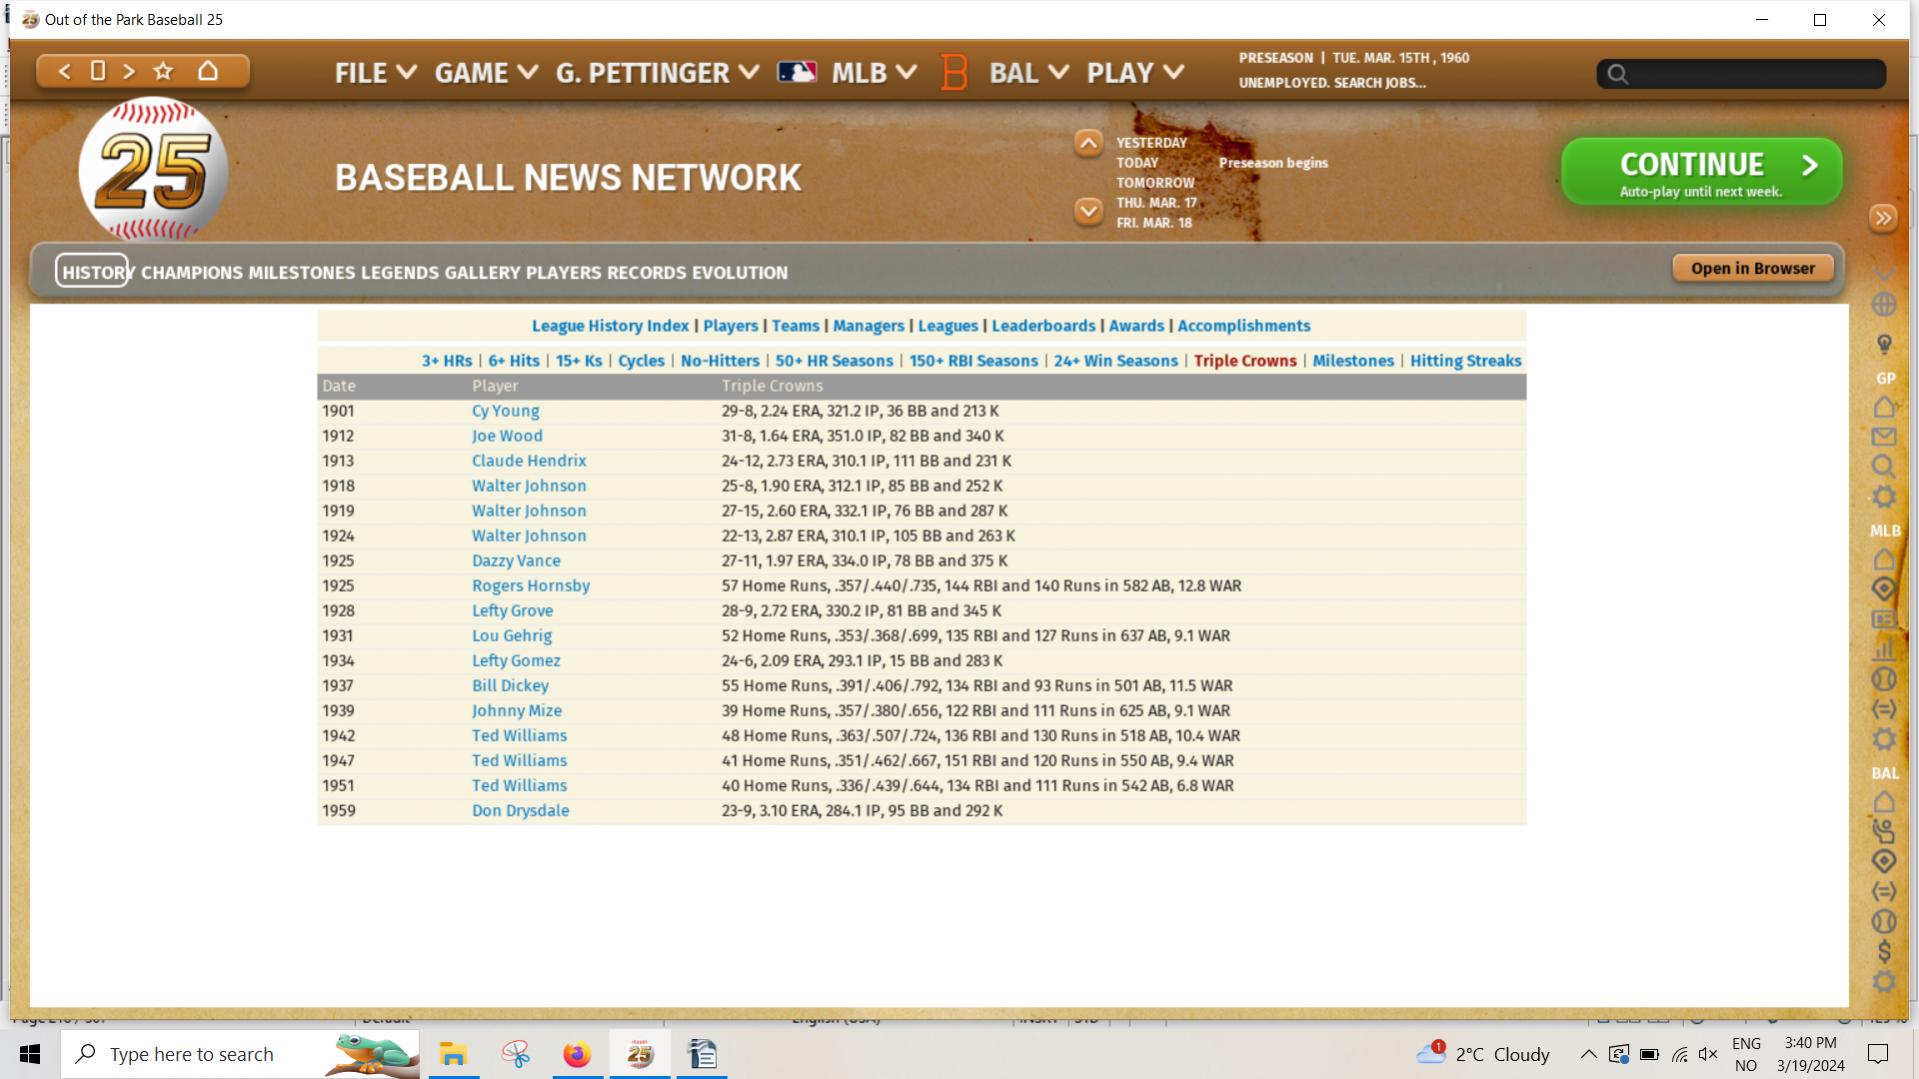Open the FILE dropdown menu
Viewport: 1919px width, 1079px height.
(375, 73)
